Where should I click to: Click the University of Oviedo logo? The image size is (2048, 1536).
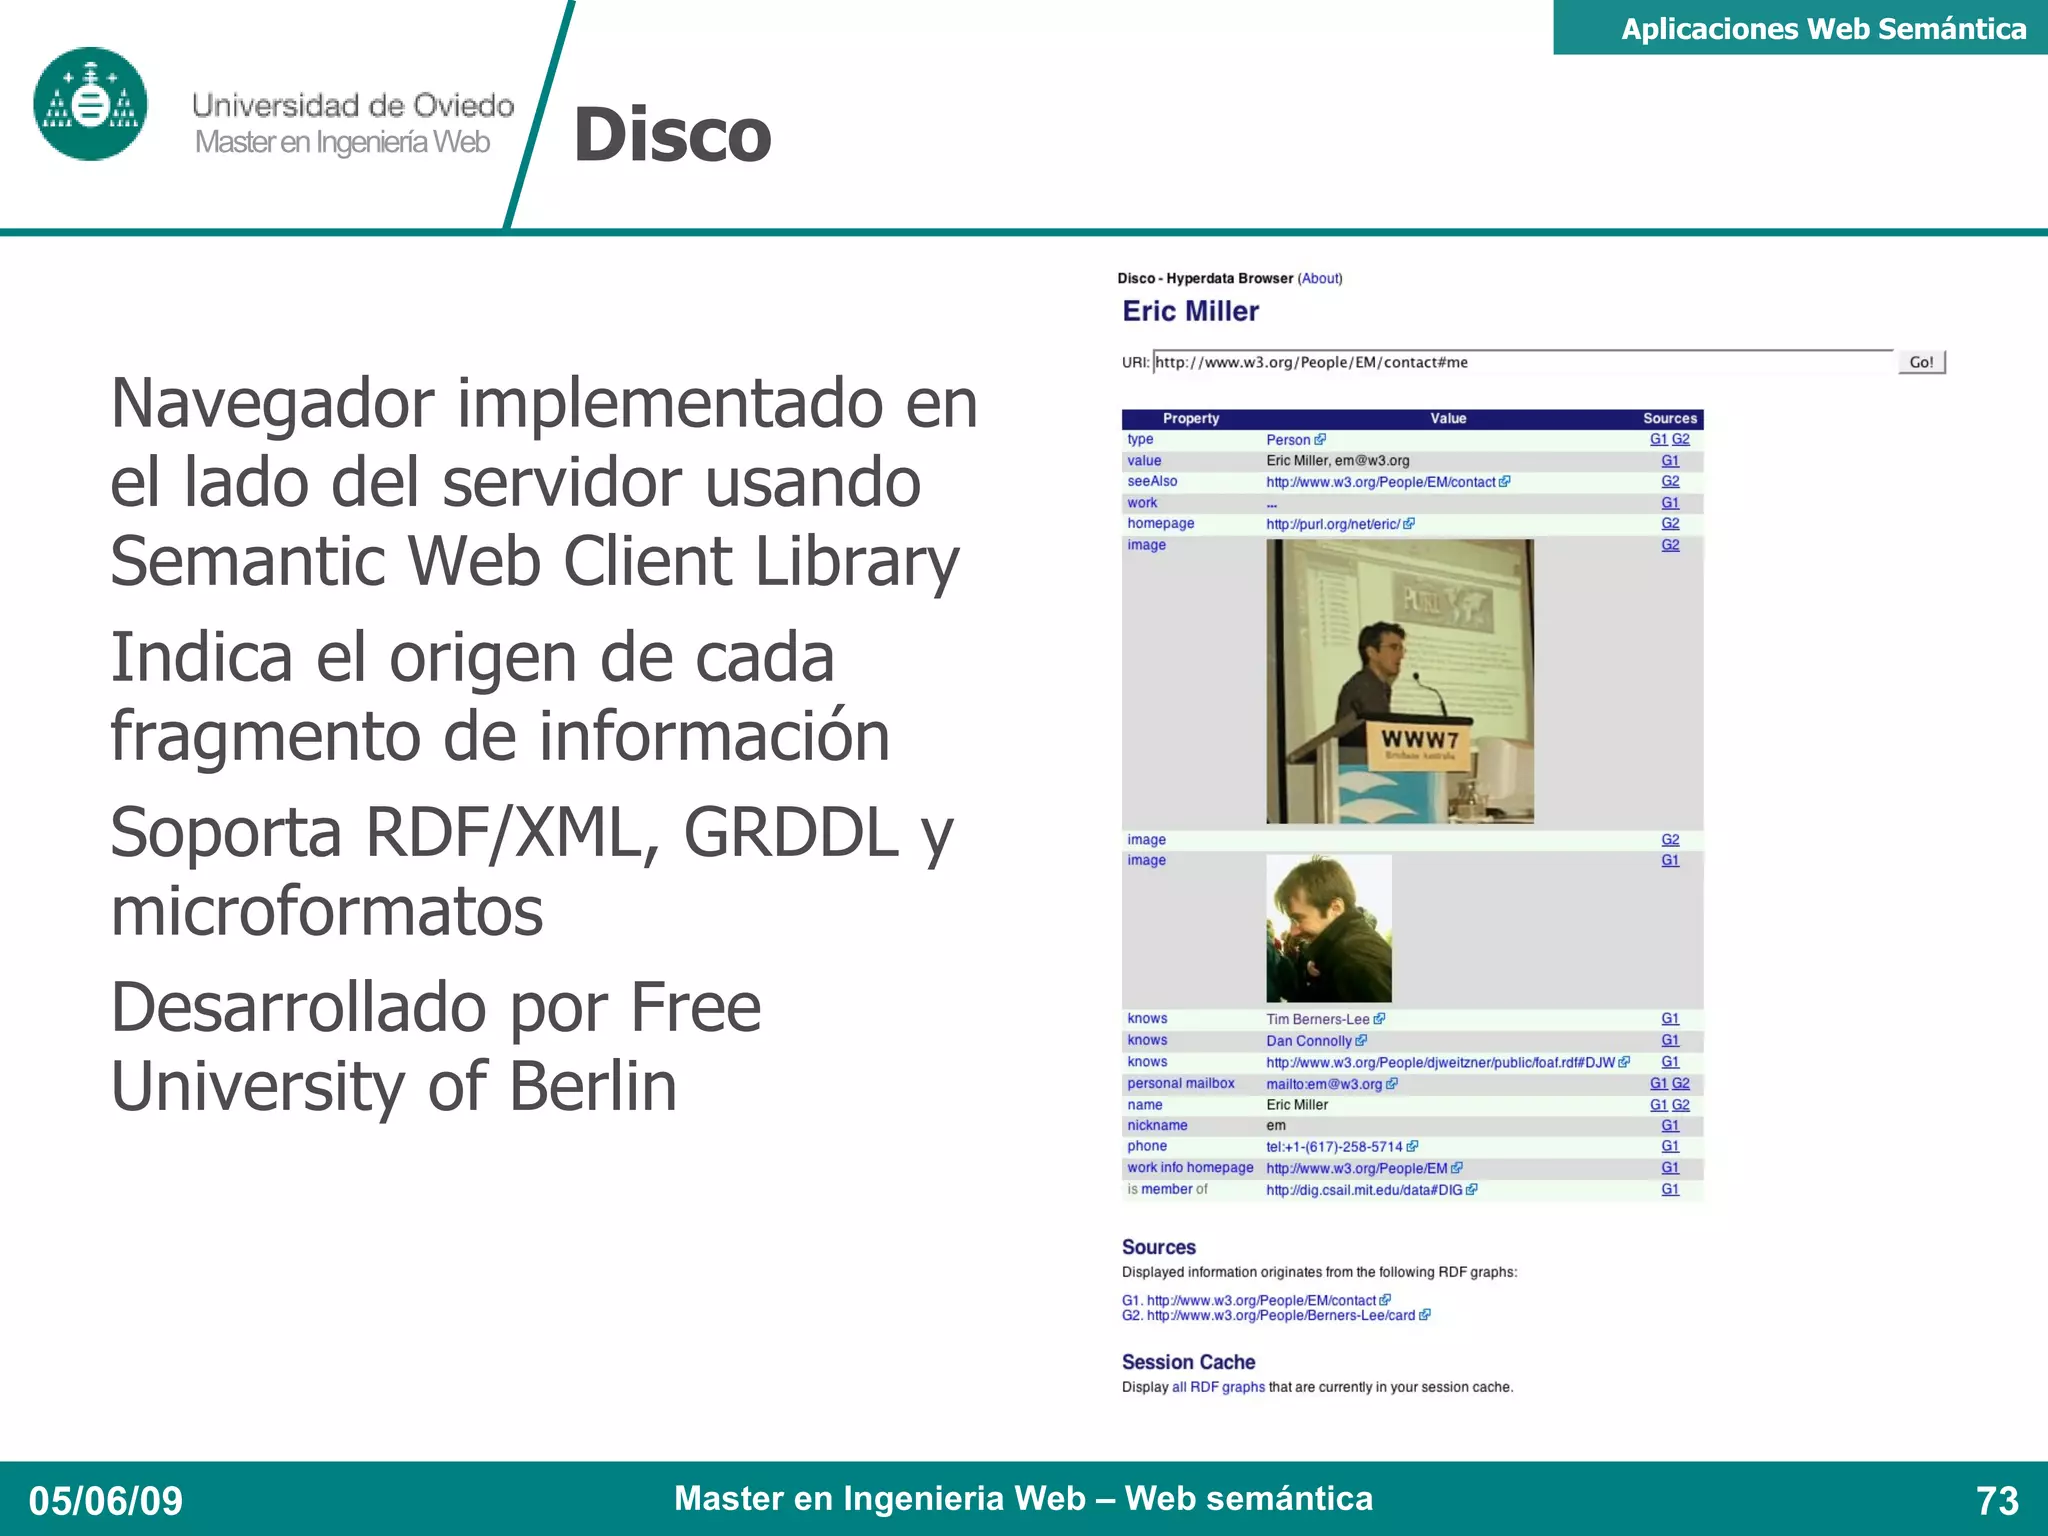[90, 104]
